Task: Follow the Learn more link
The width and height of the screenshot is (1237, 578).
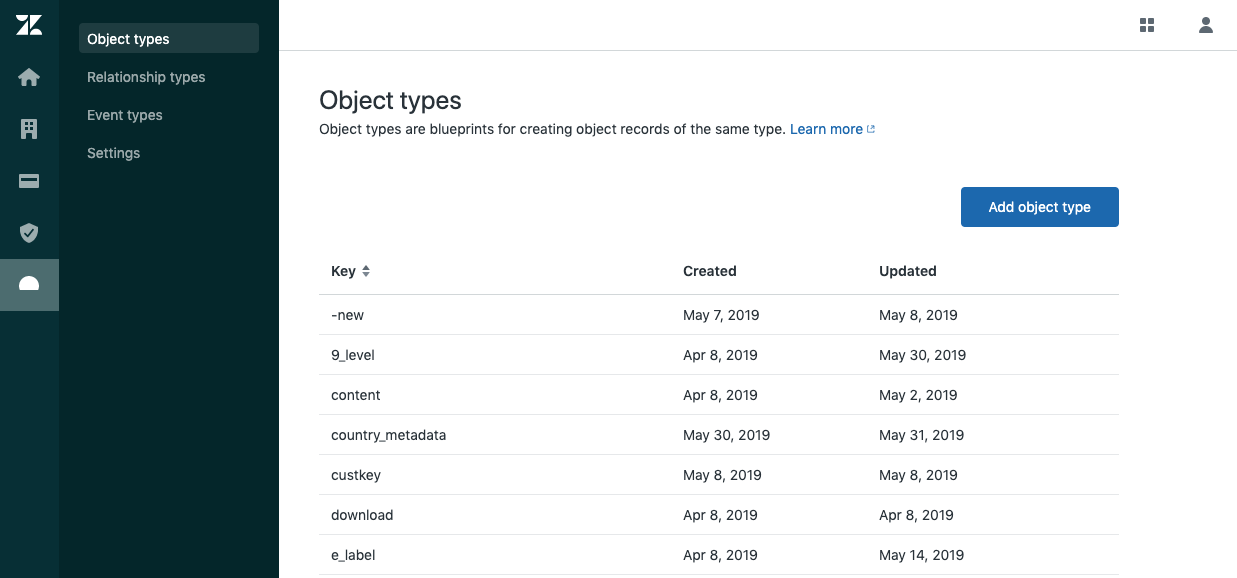Action: coord(826,128)
